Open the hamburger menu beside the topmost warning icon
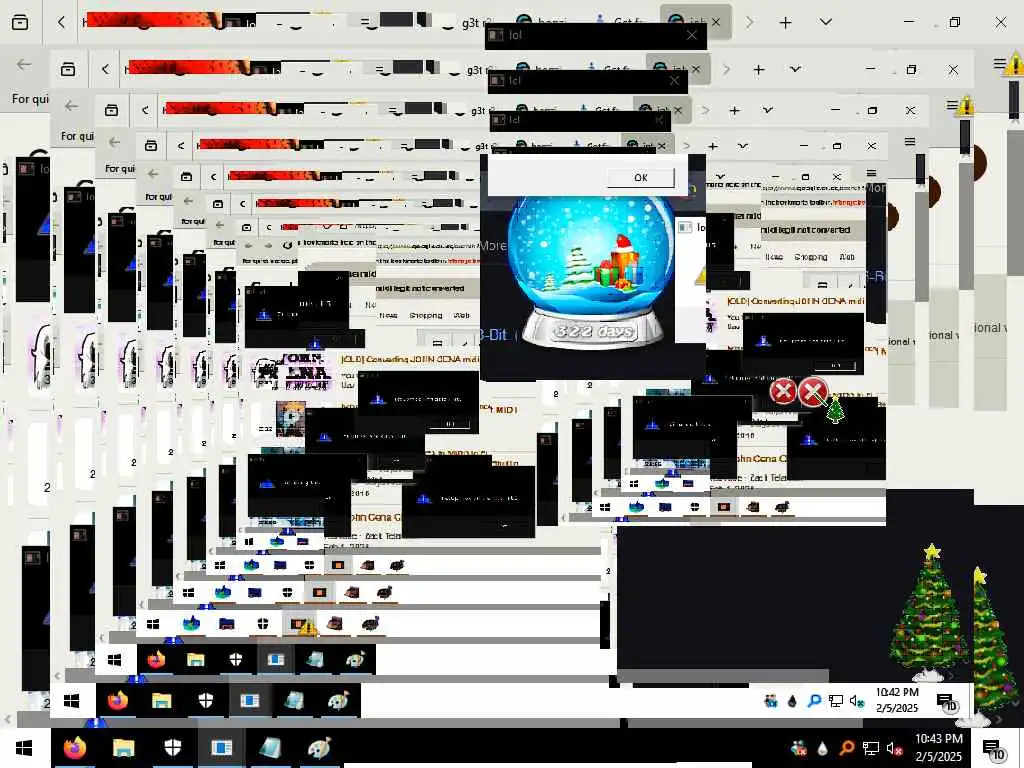 [1000, 63]
